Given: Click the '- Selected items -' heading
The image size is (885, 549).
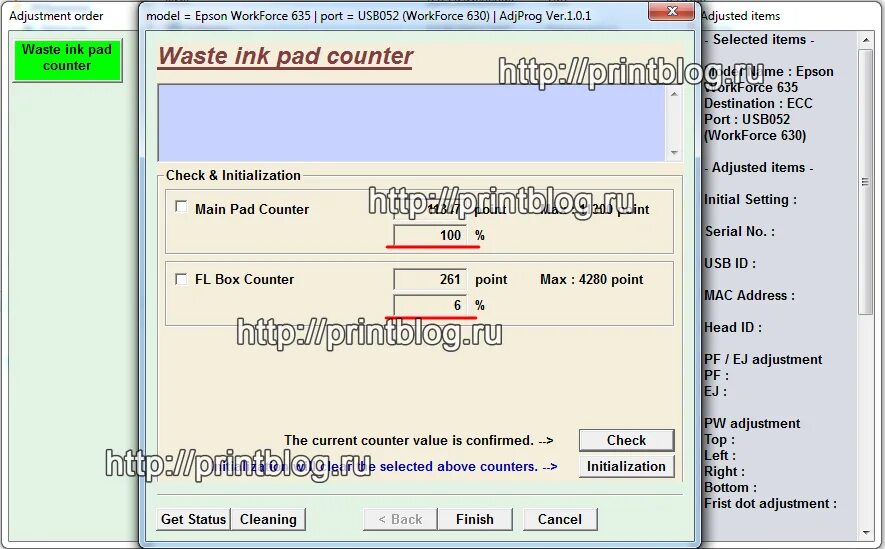Looking at the screenshot, I should pyautogui.click(x=759, y=39).
